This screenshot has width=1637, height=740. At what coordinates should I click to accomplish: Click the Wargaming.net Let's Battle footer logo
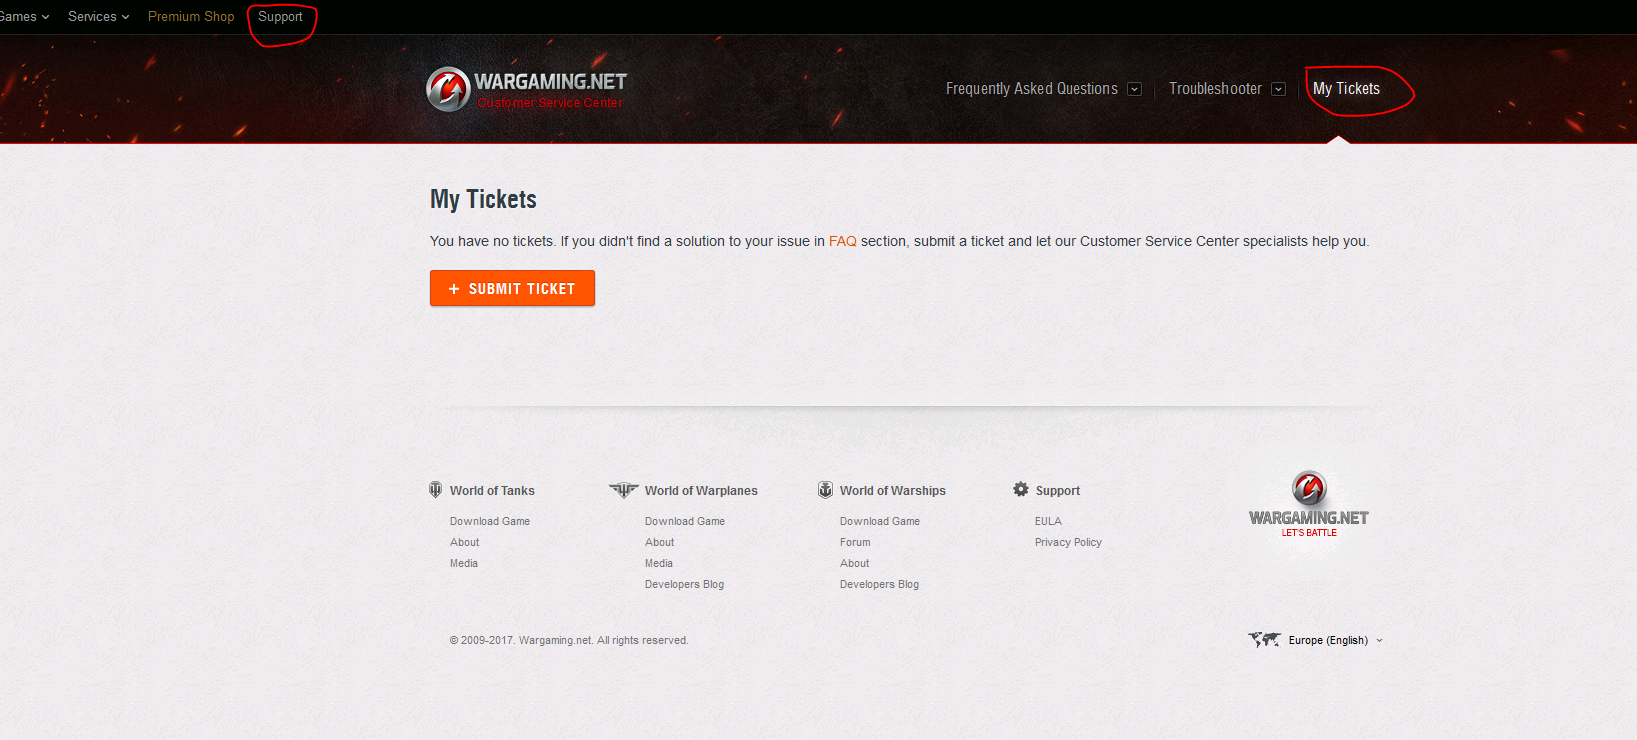tap(1309, 504)
